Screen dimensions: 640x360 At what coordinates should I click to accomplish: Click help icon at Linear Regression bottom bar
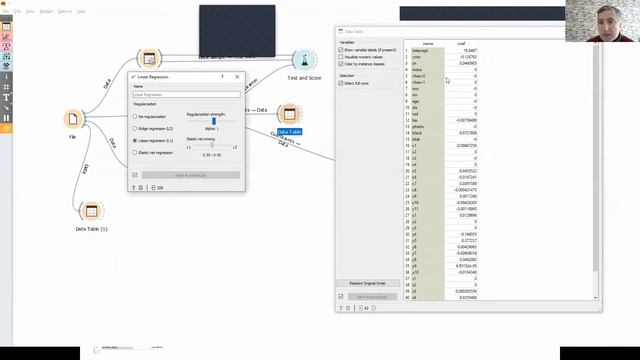click(x=133, y=188)
